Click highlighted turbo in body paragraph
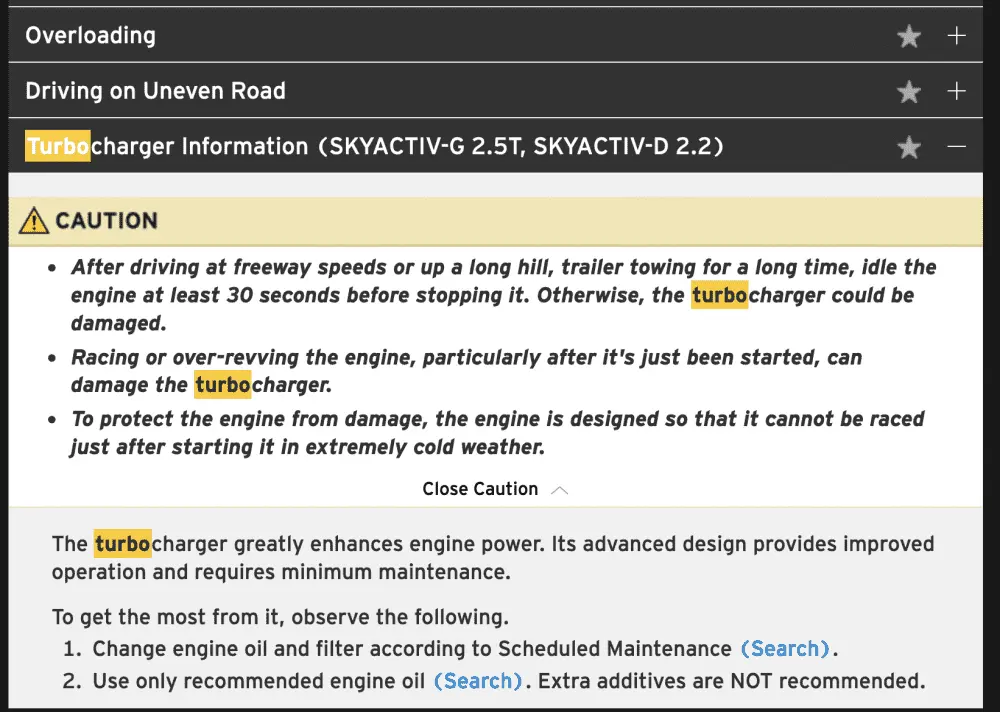This screenshot has height=712, width=1000. (122, 544)
